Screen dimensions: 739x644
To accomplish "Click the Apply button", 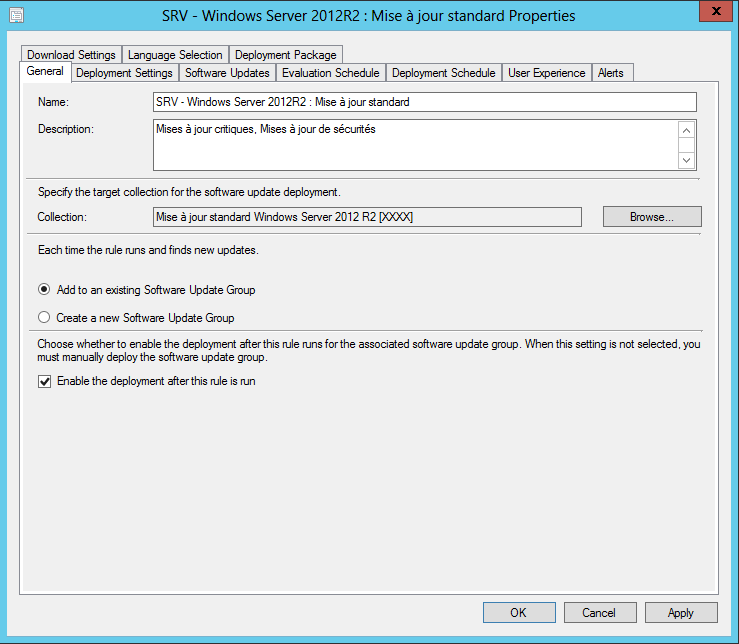I will point(681,612).
